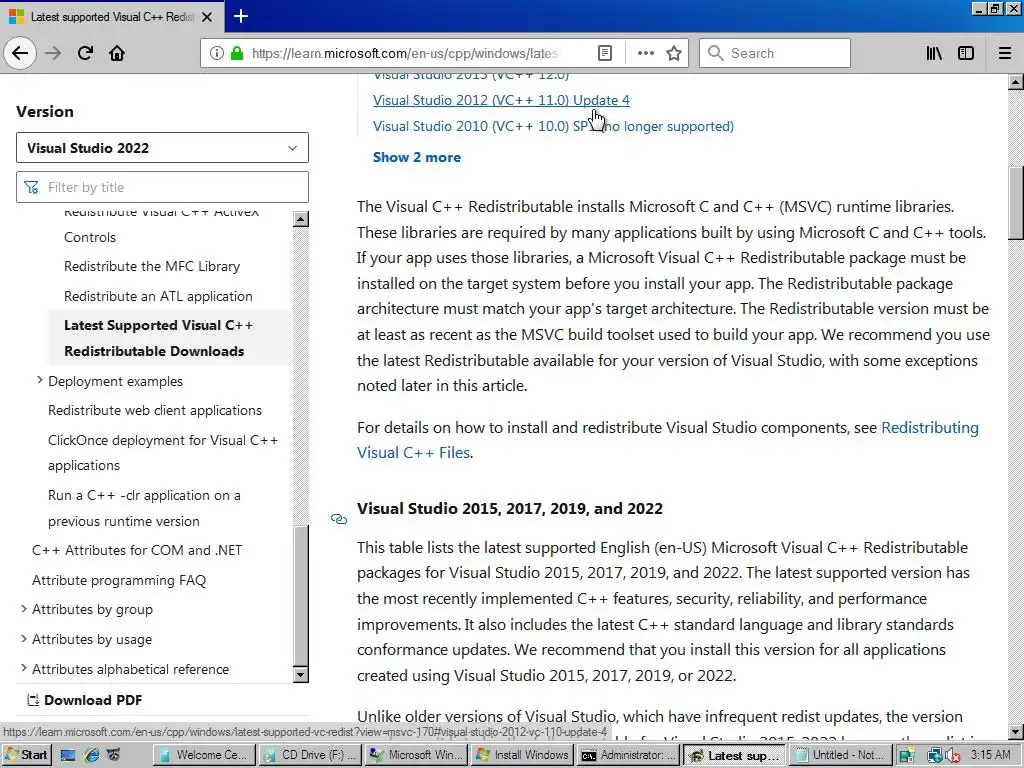
Task: Switch to Microsoft Win... taskbar window
Action: pos(415,755)
